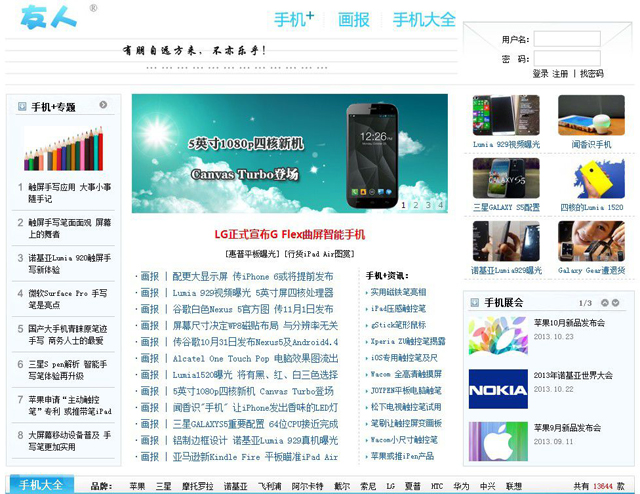Image resolution: width=640 pixels, height=494 pixels.
Task: Select brand HTC in brand bar
Action: click(x=437, y=486)
